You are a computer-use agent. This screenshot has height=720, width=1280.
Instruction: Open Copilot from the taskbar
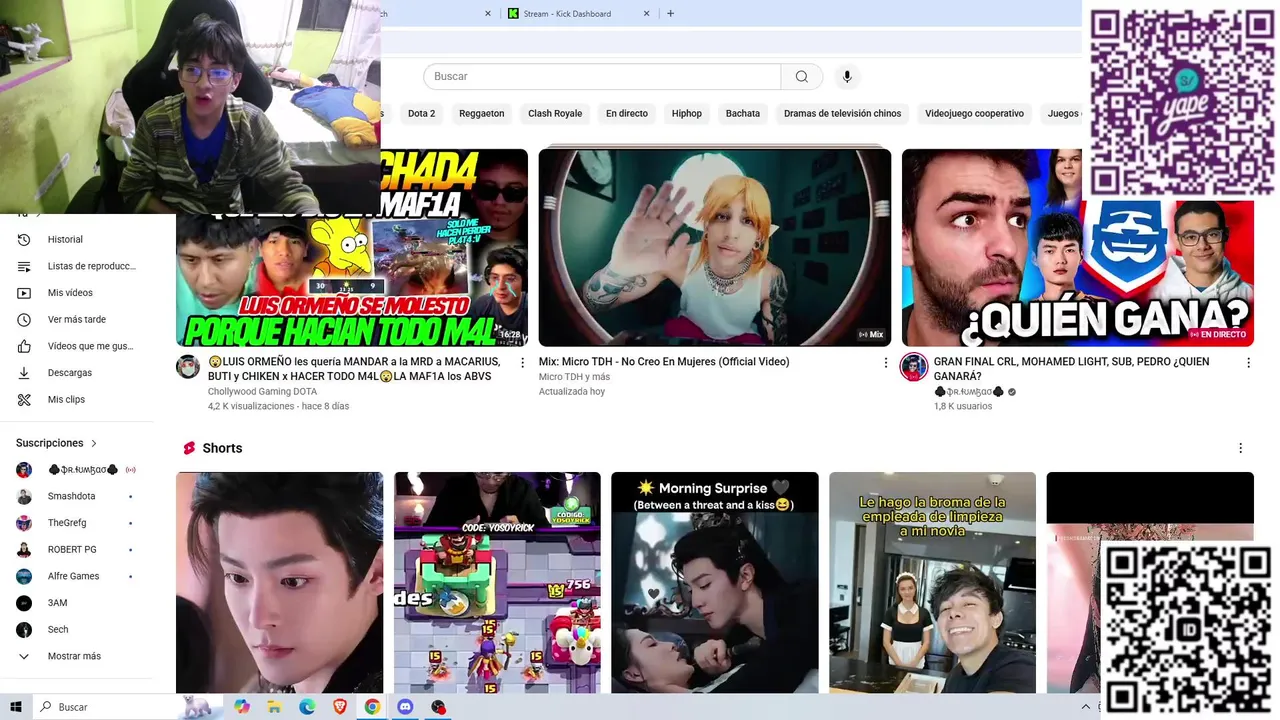[x=241, y=707]
